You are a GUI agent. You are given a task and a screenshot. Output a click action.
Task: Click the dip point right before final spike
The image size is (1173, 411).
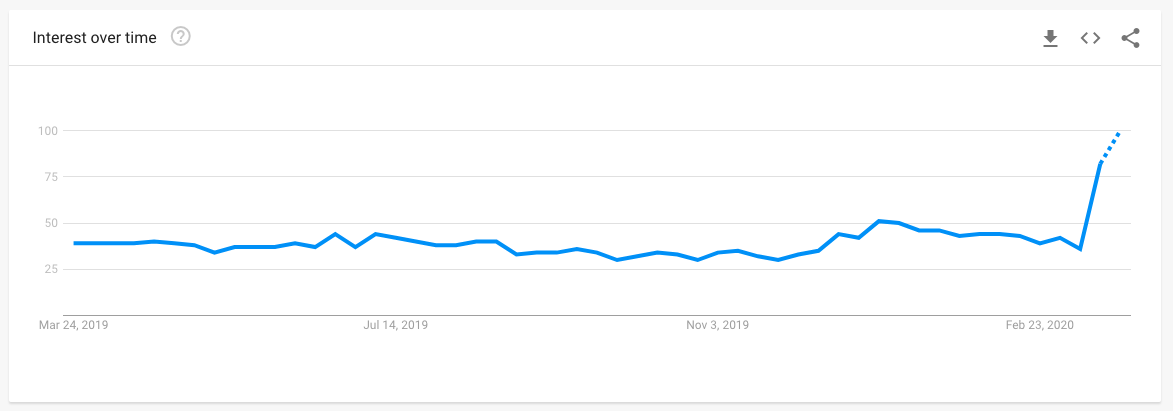click(x=1080, y=249)
